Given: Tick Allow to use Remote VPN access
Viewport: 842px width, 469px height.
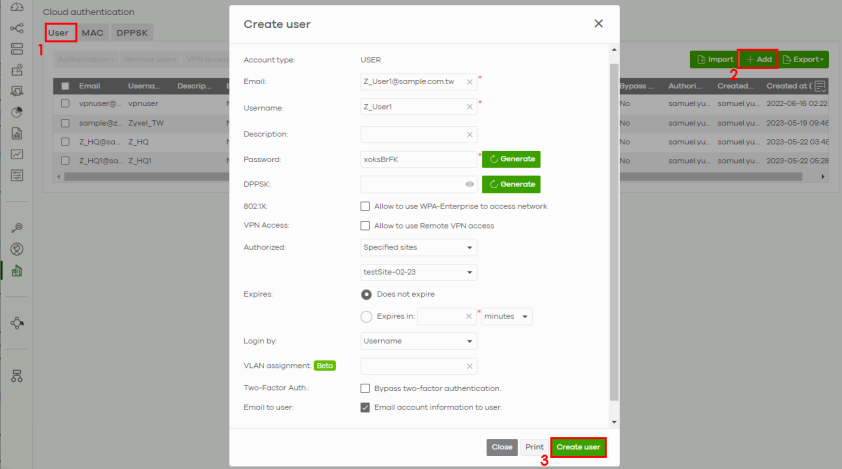Looking at the screenshot, I should point(366,226).
